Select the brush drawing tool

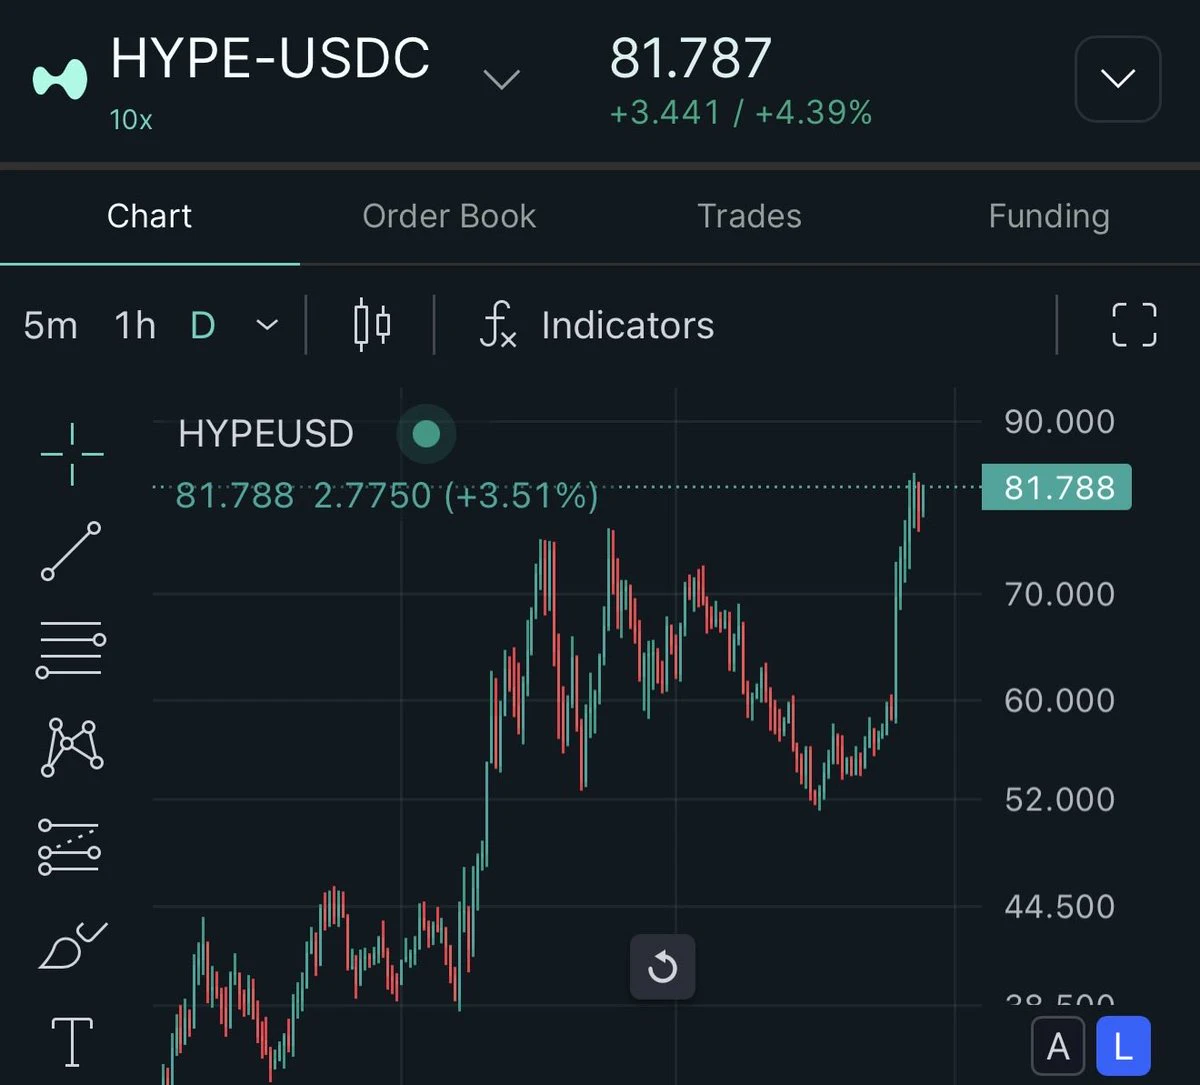click(72, 945)
